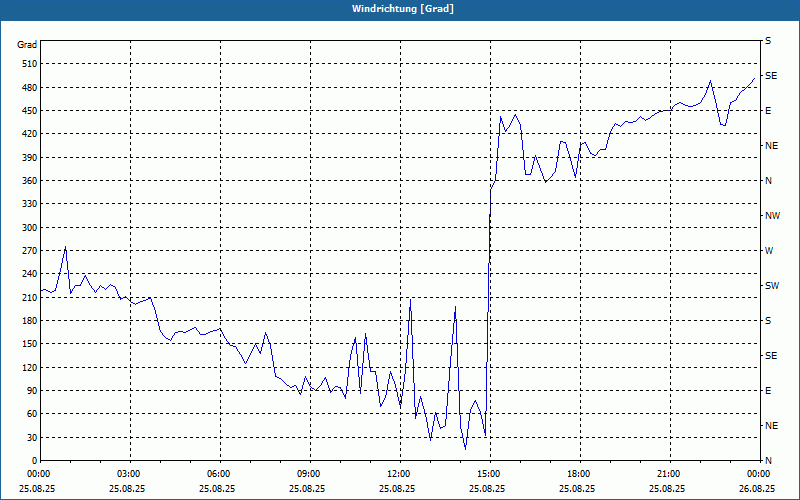Click the NE compass label between 30 and 60
This screenshot has height=500, width=800.
point(771,426)
